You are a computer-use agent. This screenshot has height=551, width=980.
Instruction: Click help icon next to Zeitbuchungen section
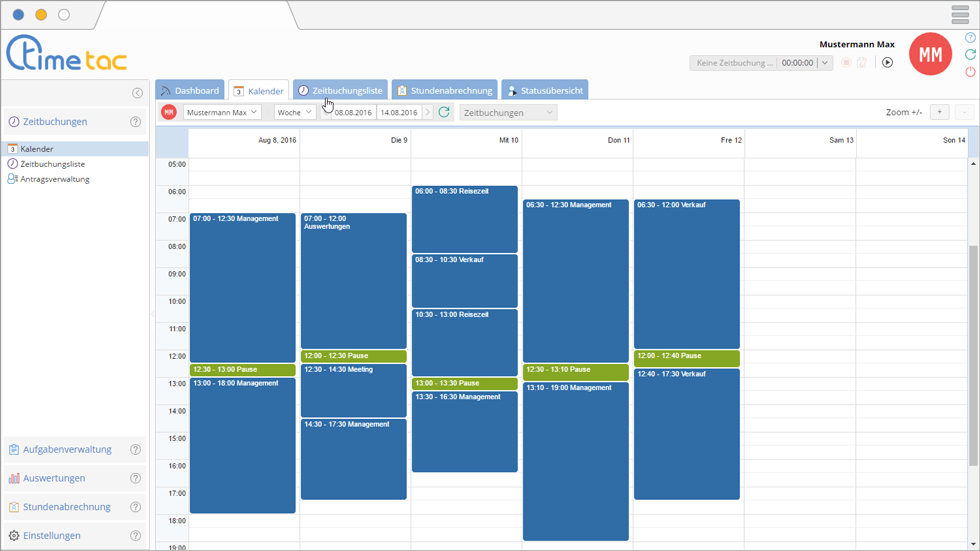pyautogui.click(x=136, y=122)
